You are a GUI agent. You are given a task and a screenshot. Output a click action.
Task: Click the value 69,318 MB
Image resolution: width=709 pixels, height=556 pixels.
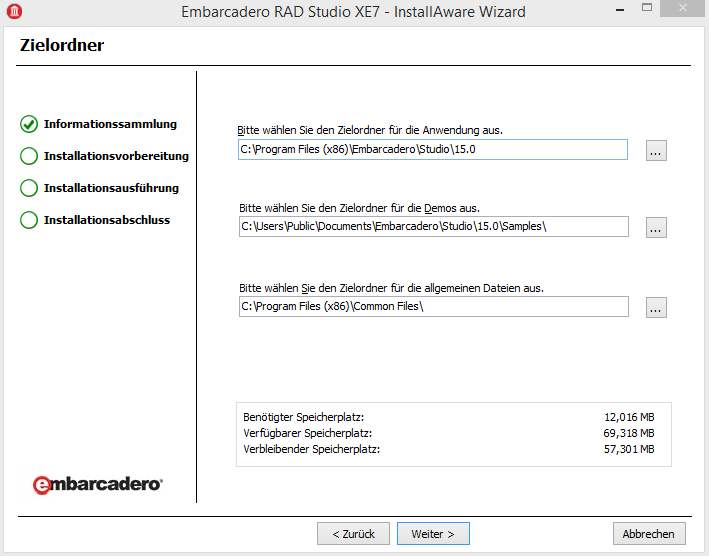[629, 433]
